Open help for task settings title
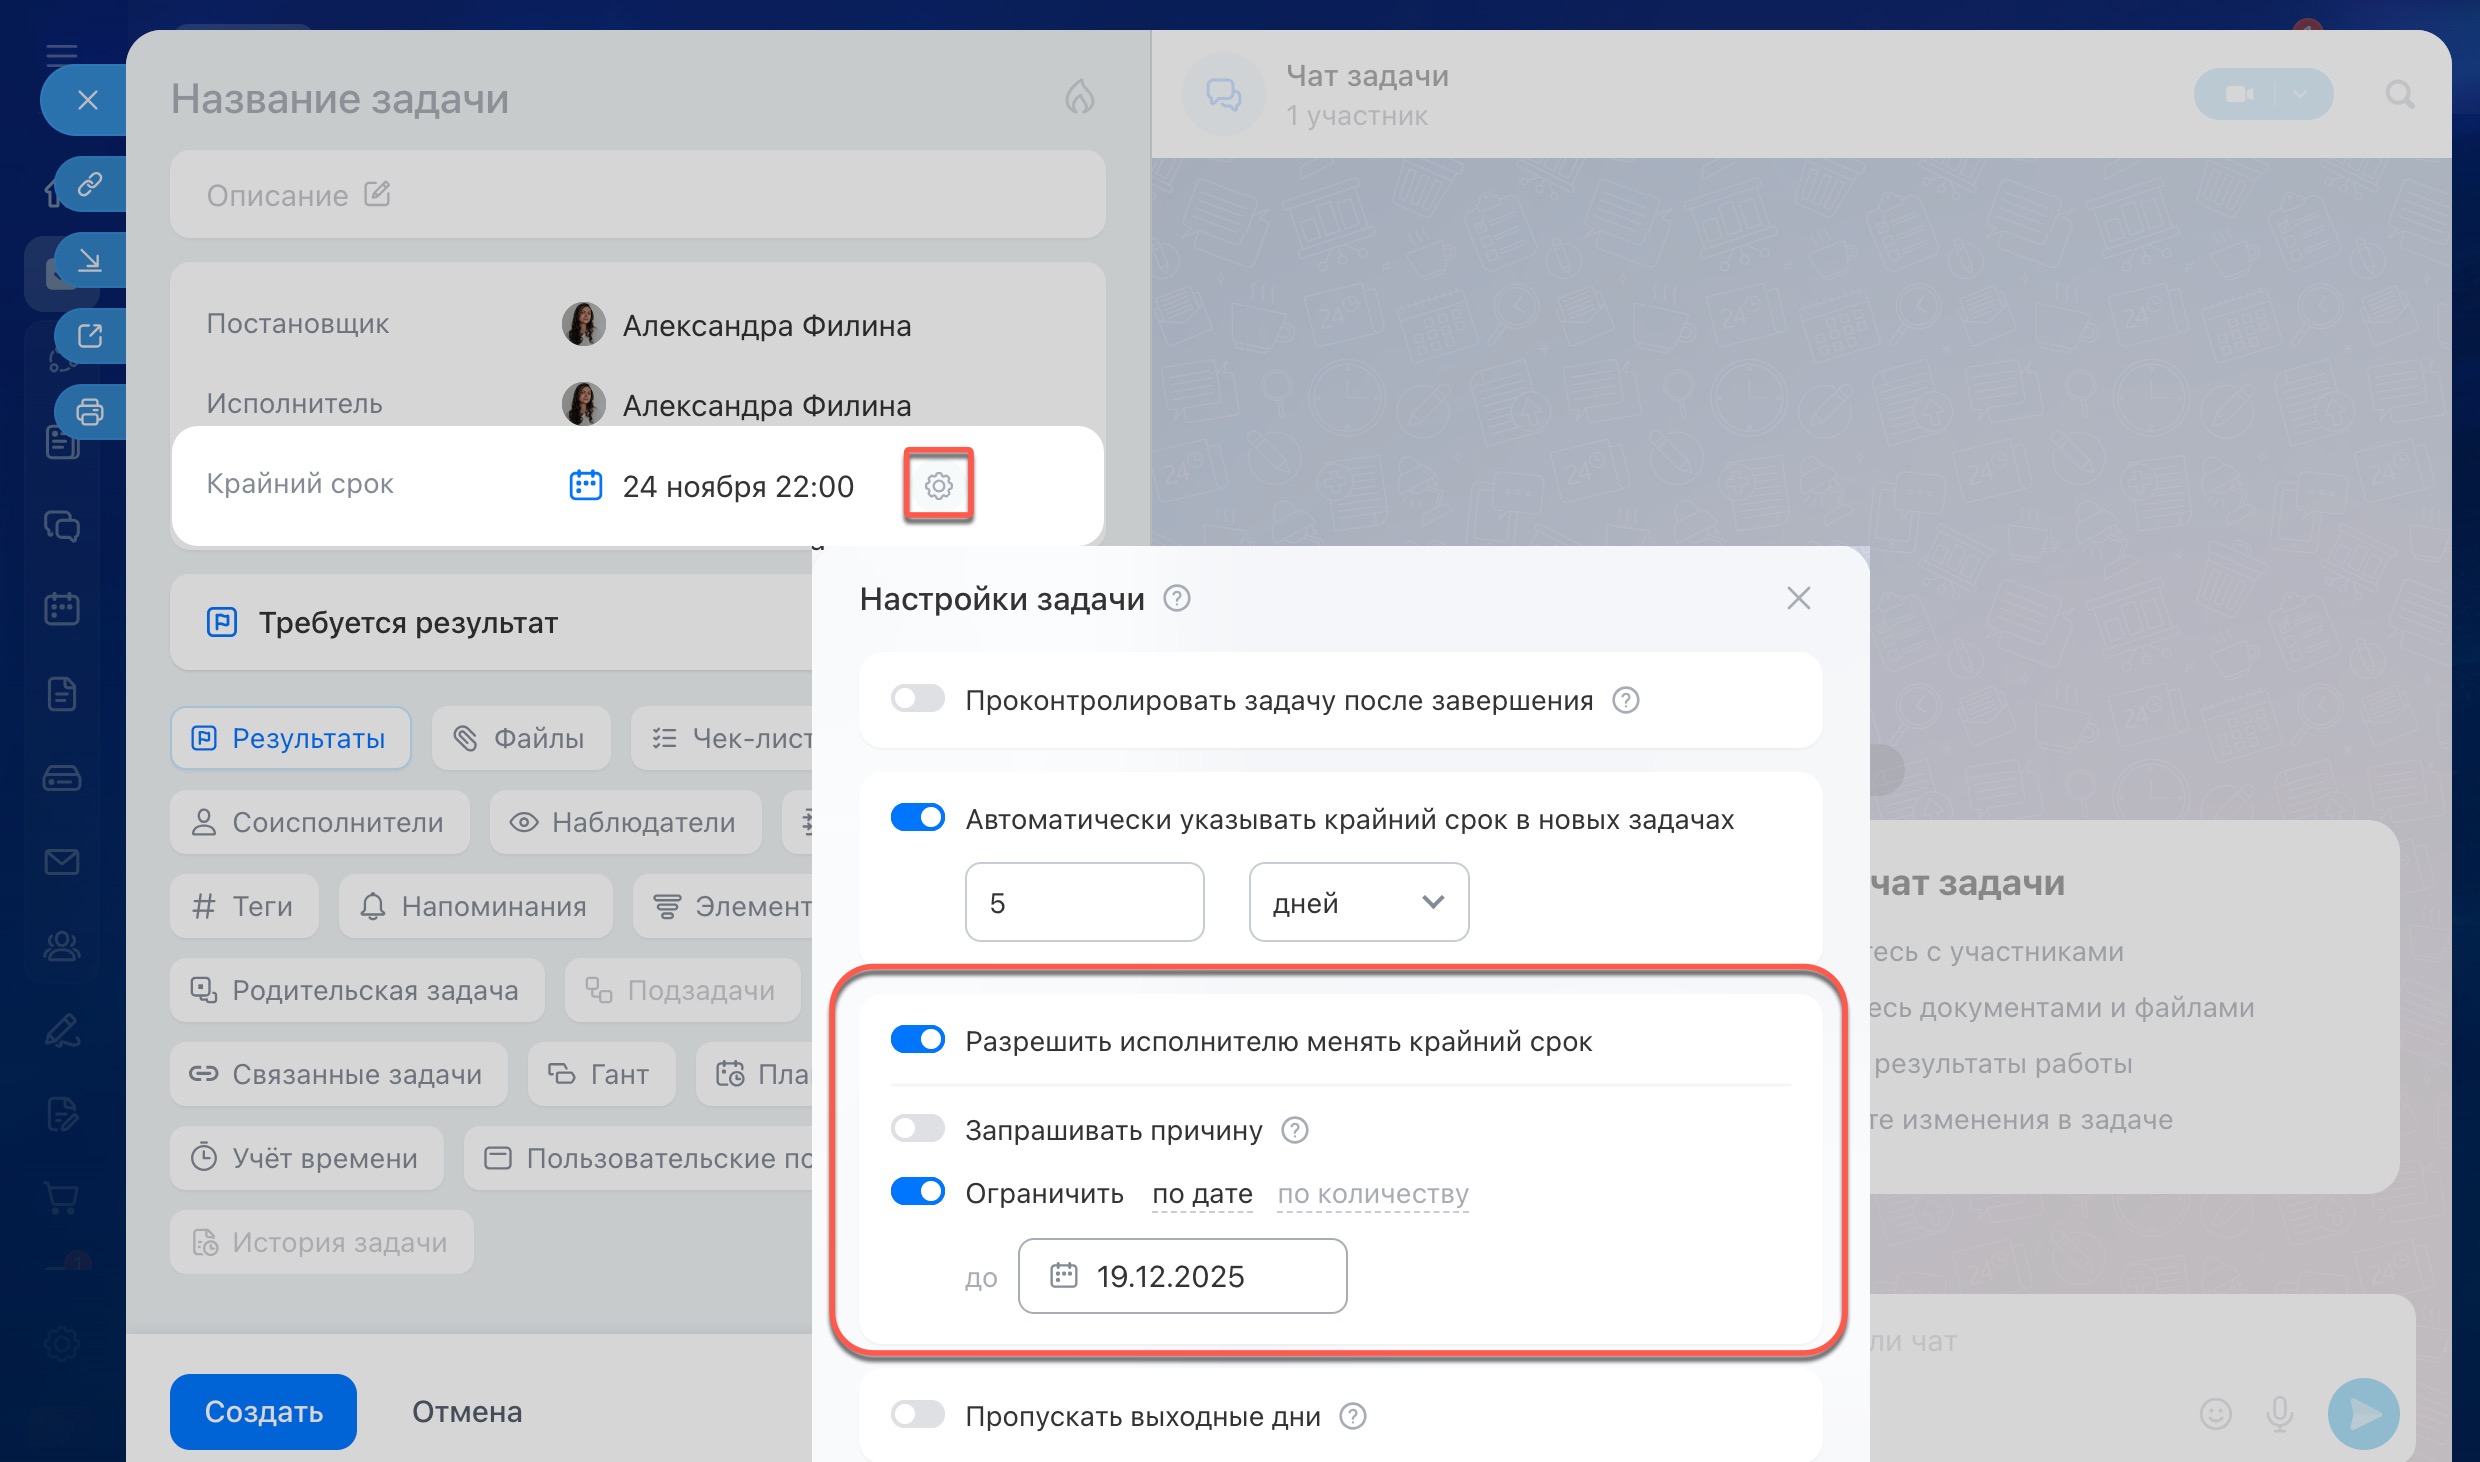 pos(1177,598)
